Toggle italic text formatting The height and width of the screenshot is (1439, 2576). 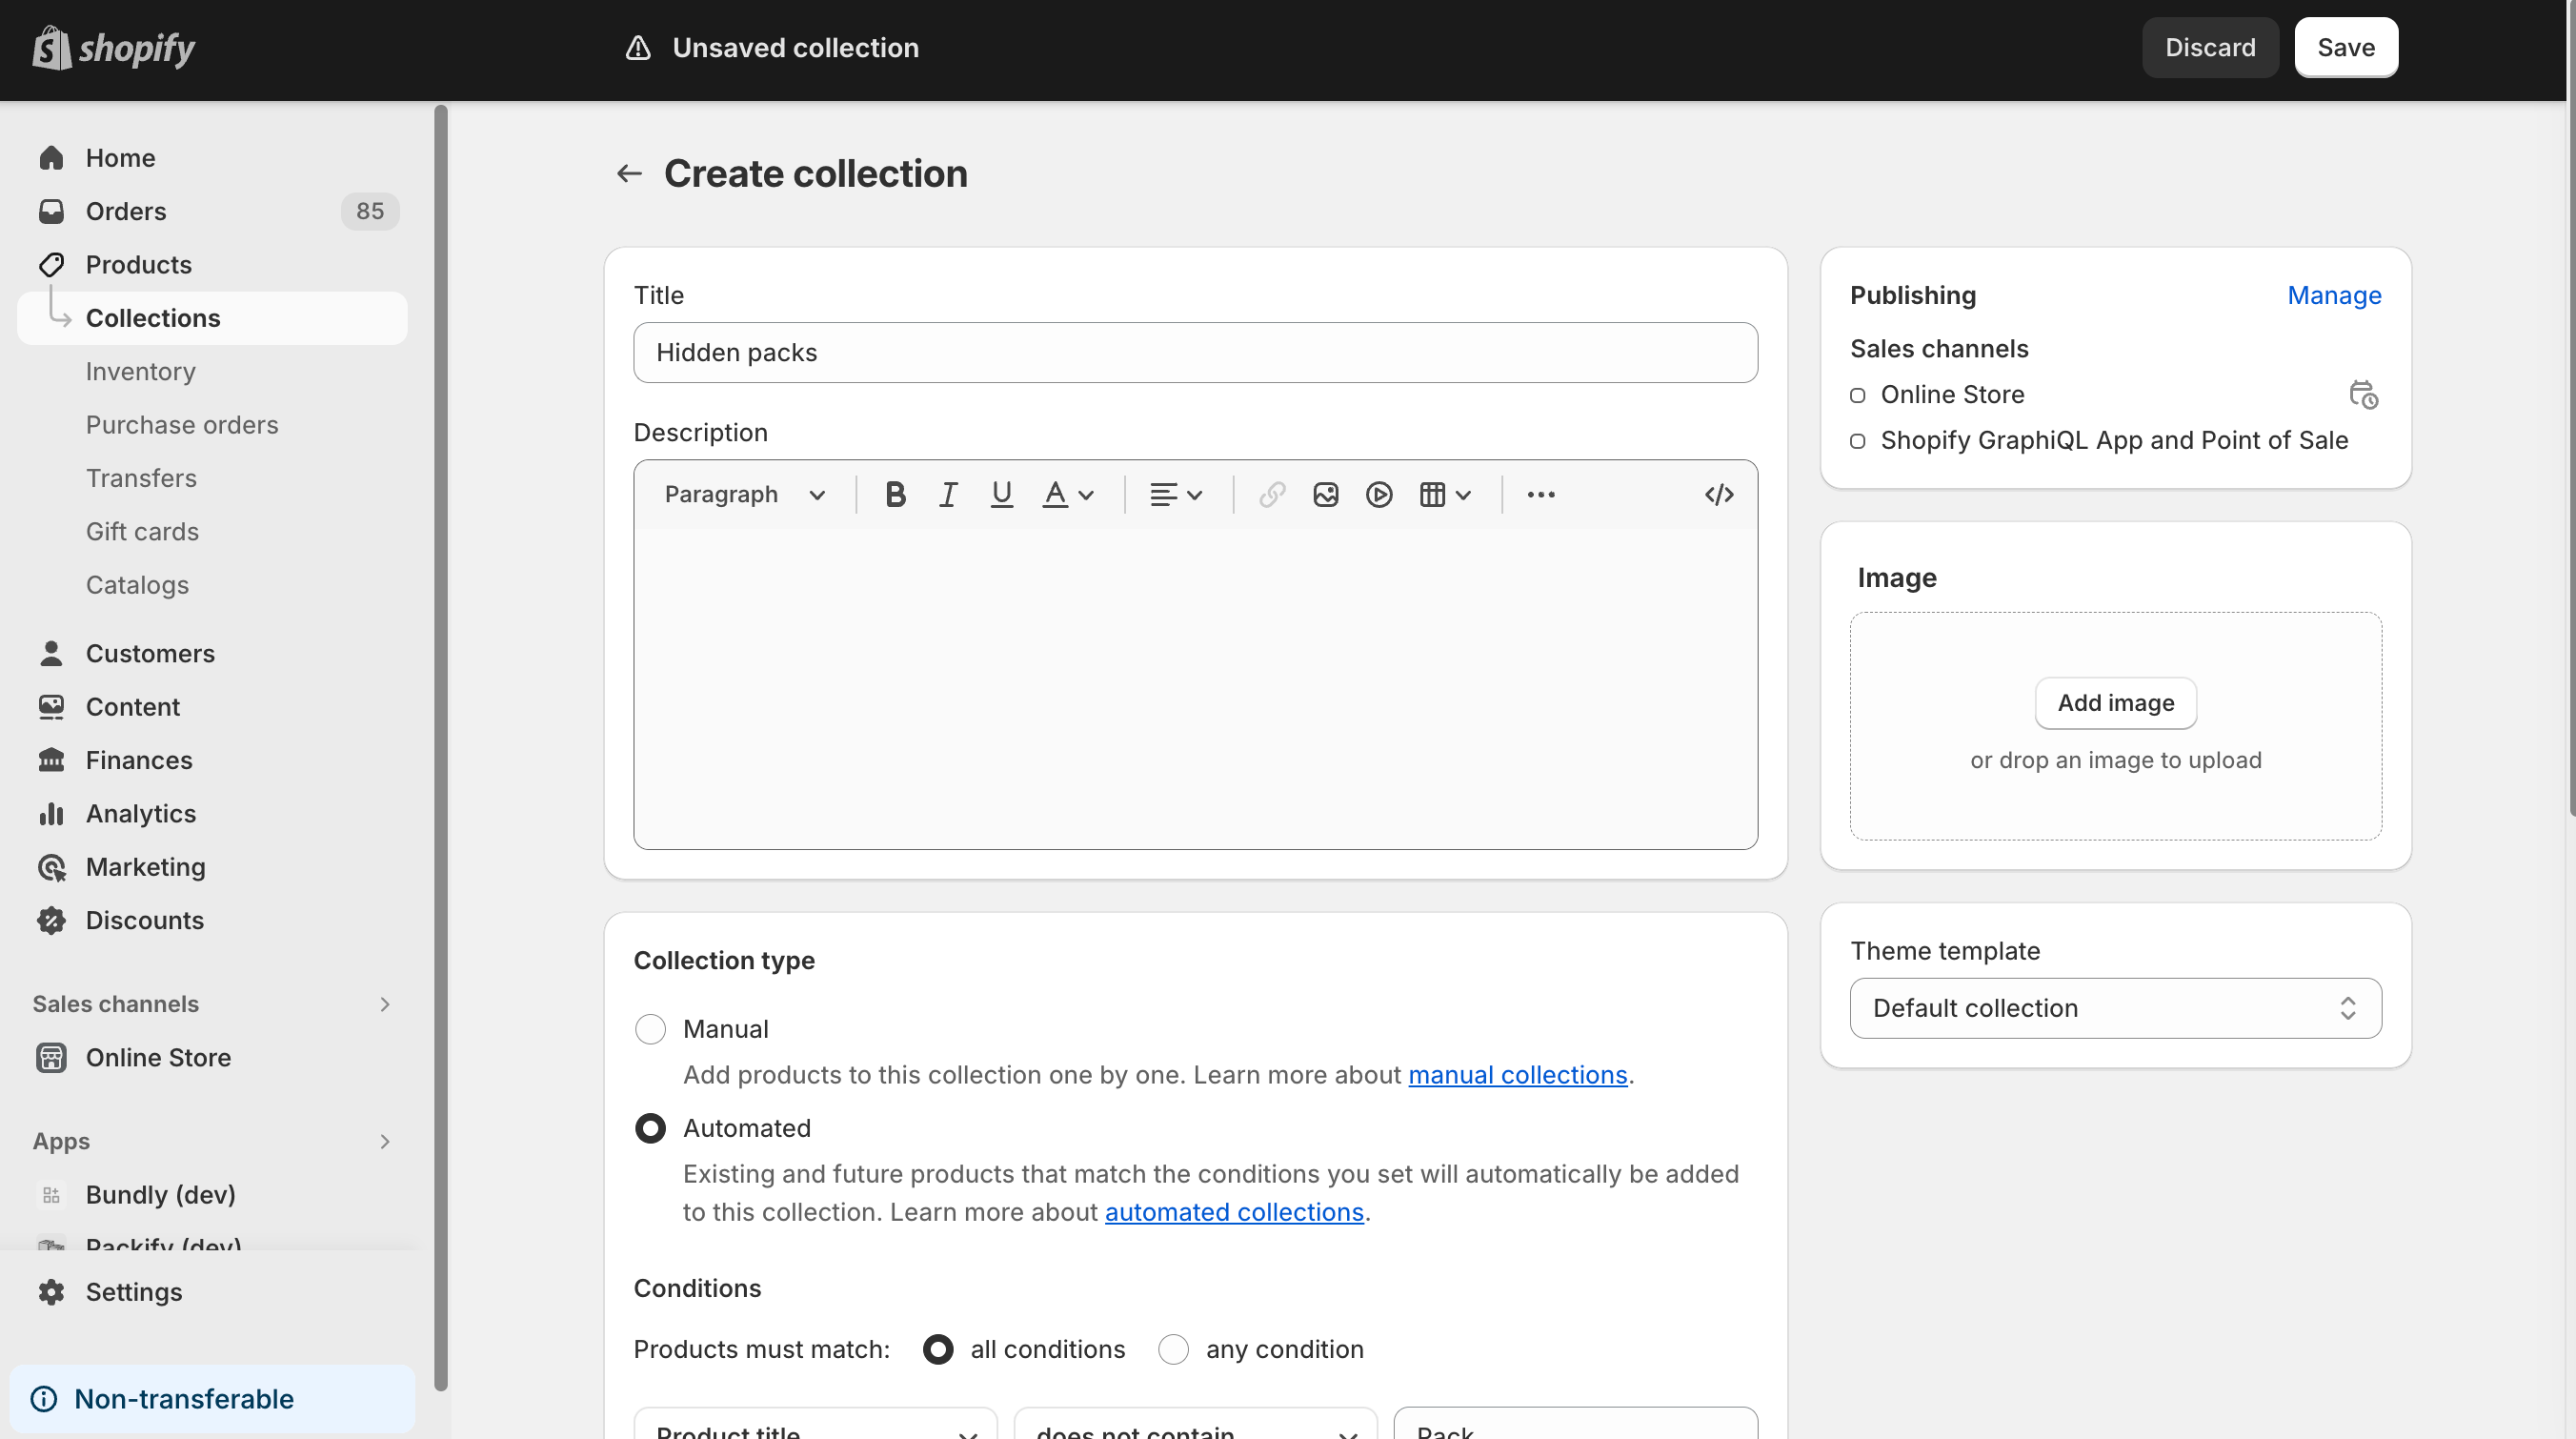click(x=948, y=495)
